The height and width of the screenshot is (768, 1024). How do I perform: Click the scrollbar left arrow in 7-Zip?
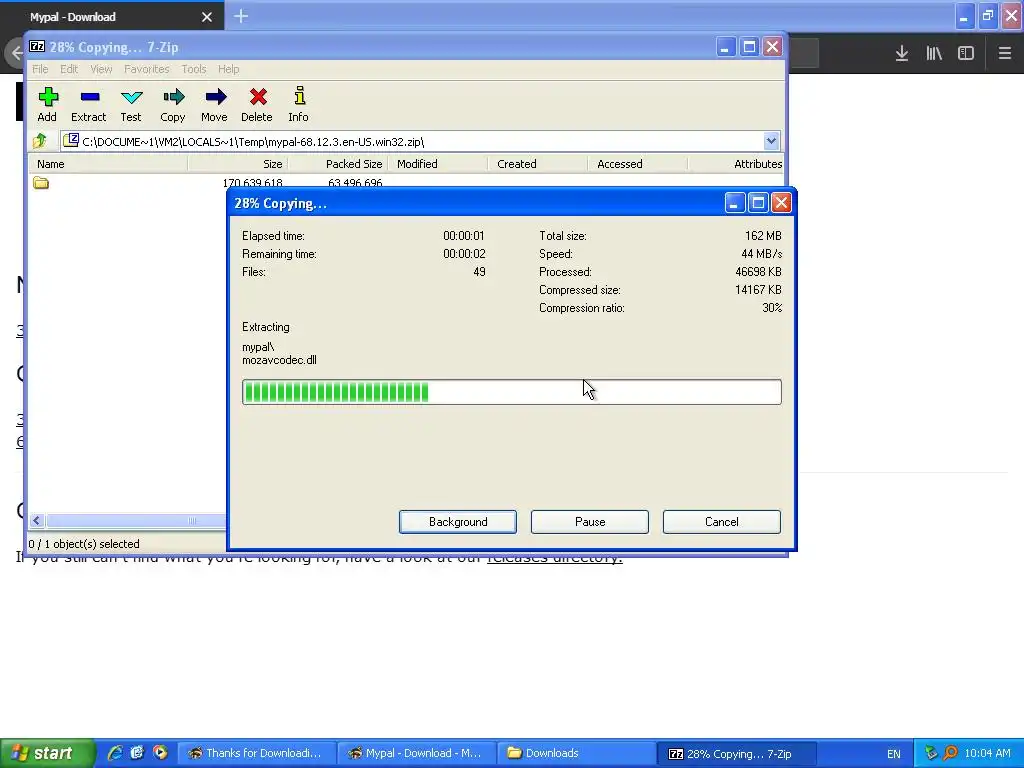pyautogui.click(x=37, y=520)
